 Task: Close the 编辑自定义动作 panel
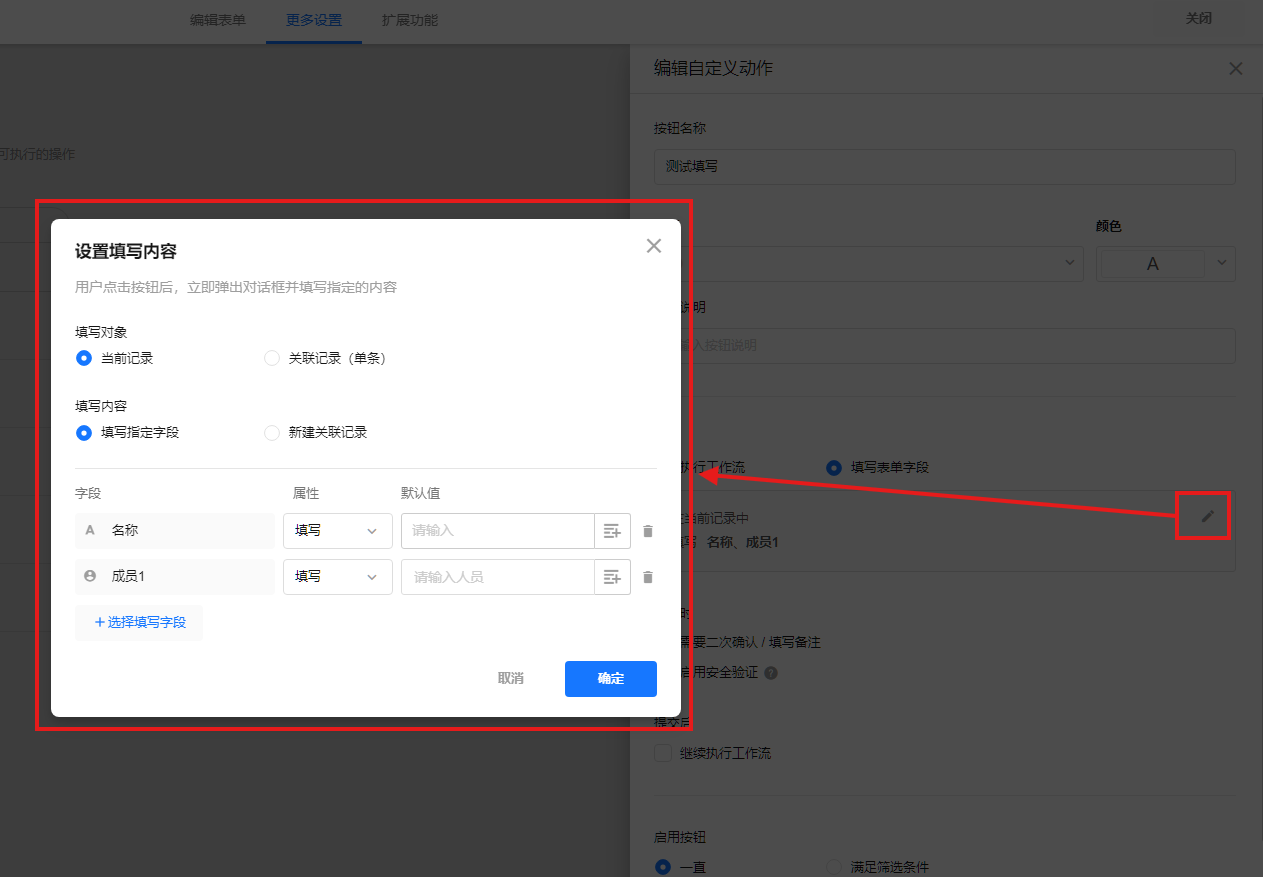tap(1236, 69)
